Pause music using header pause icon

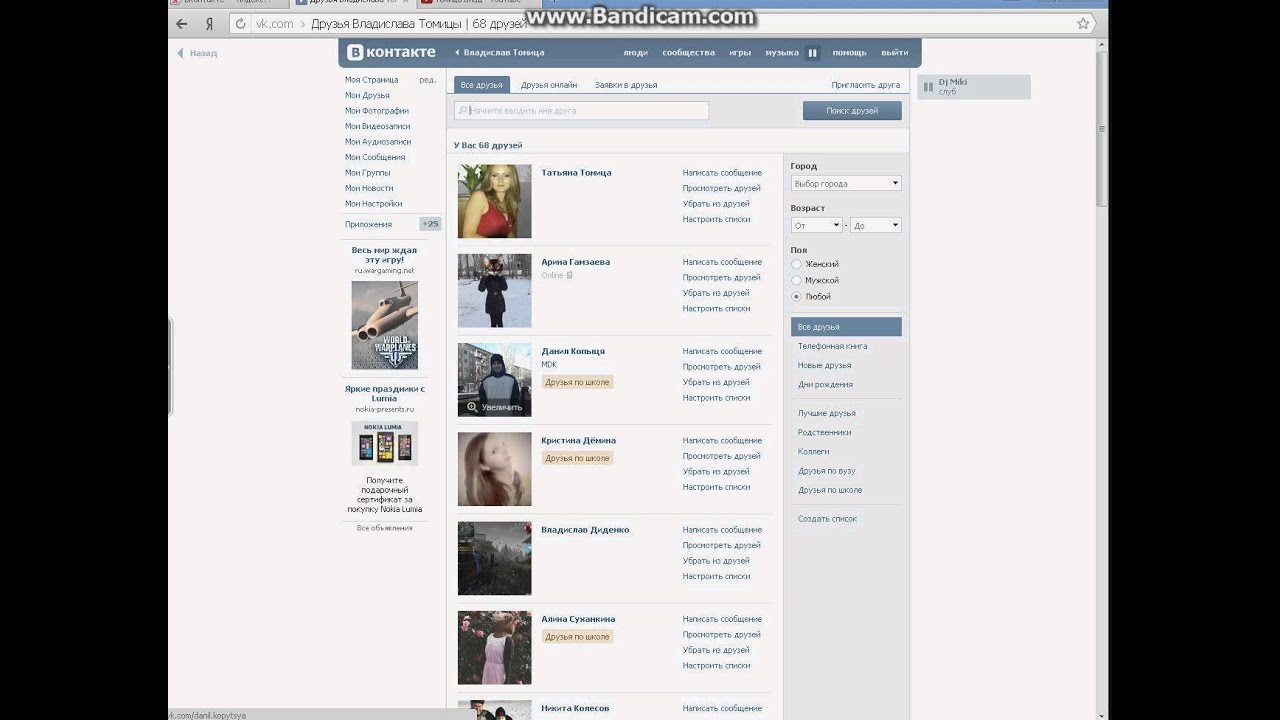pyautogui.click(x=812, y=53)
